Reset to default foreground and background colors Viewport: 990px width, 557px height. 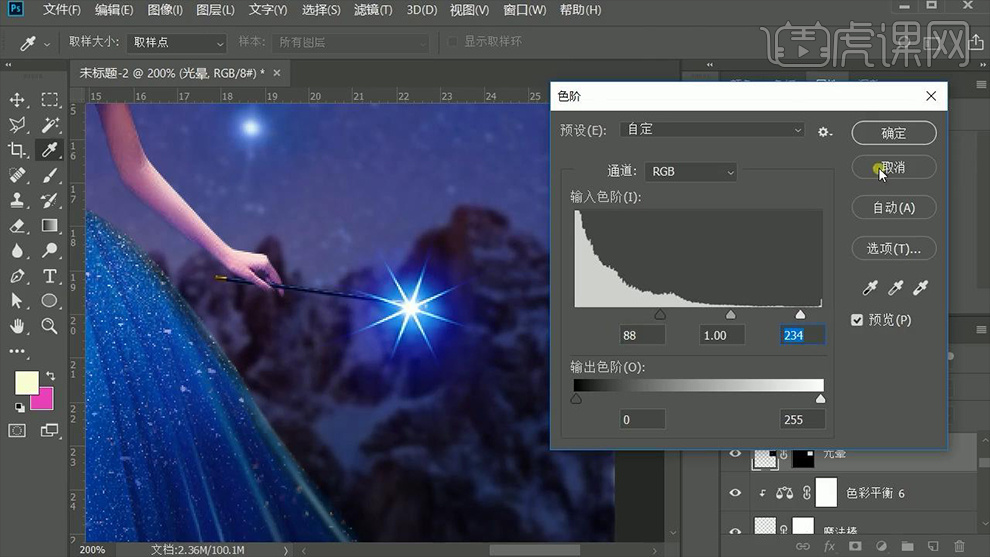click(20, 407)
